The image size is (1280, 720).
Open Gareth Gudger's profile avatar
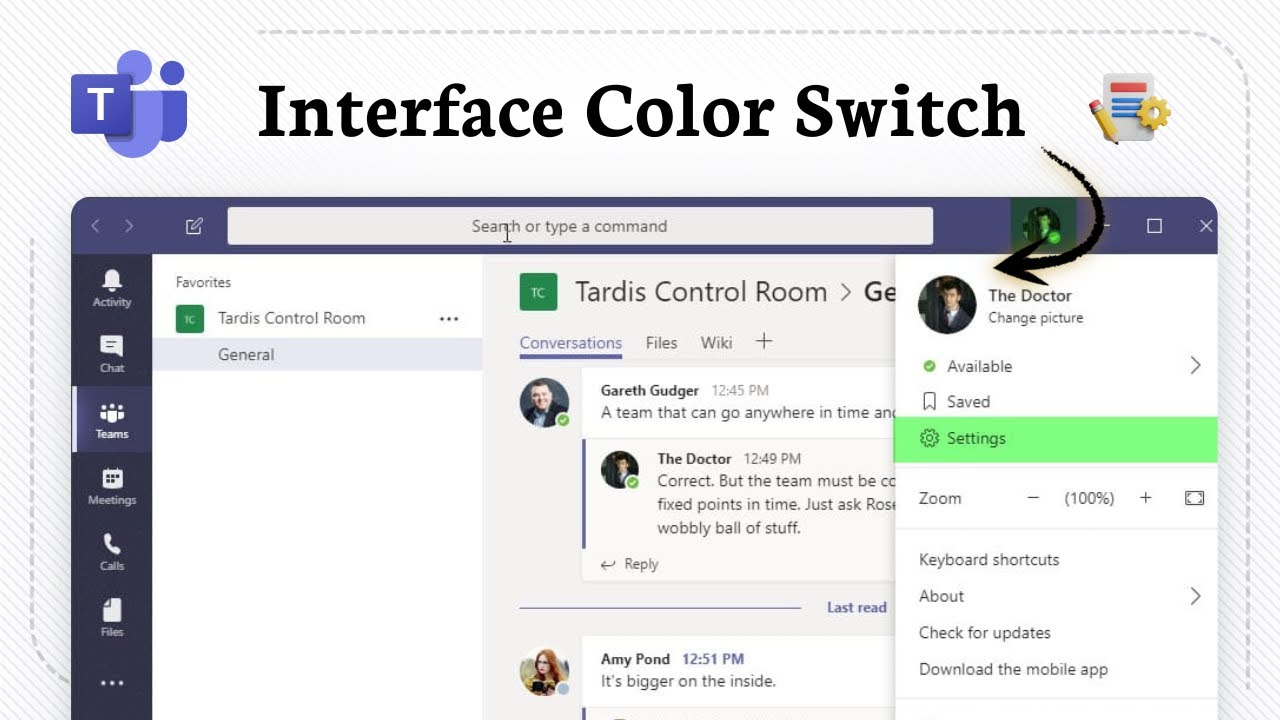pyautogui.click(x=545, y=402)
